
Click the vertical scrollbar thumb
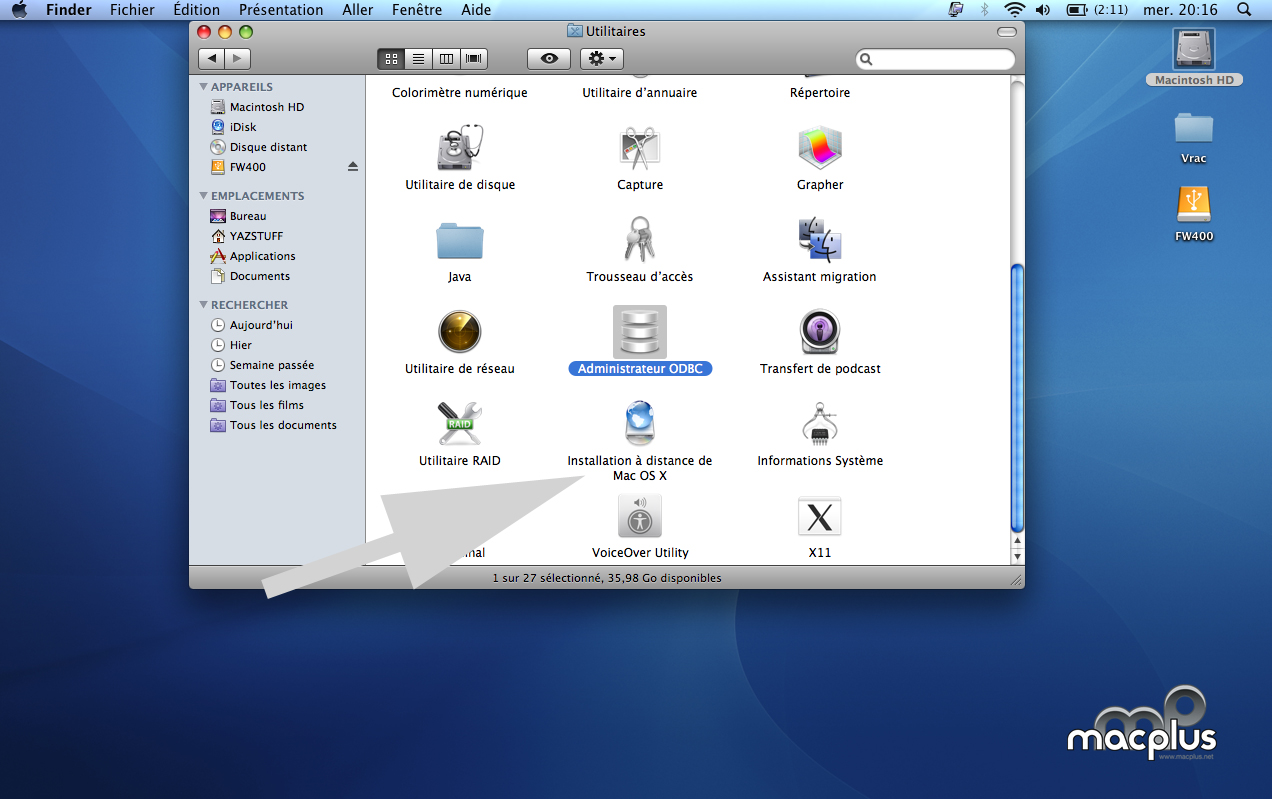(x=1018, y=397)
